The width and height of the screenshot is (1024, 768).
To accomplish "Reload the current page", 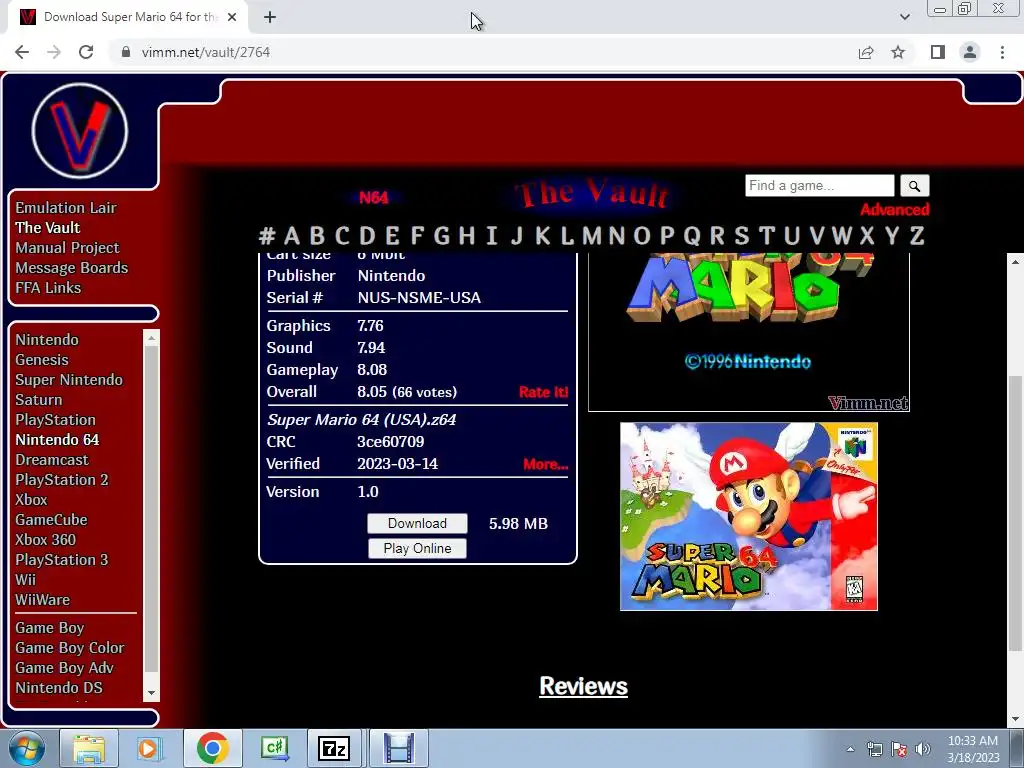I will [x=86, y=52].
